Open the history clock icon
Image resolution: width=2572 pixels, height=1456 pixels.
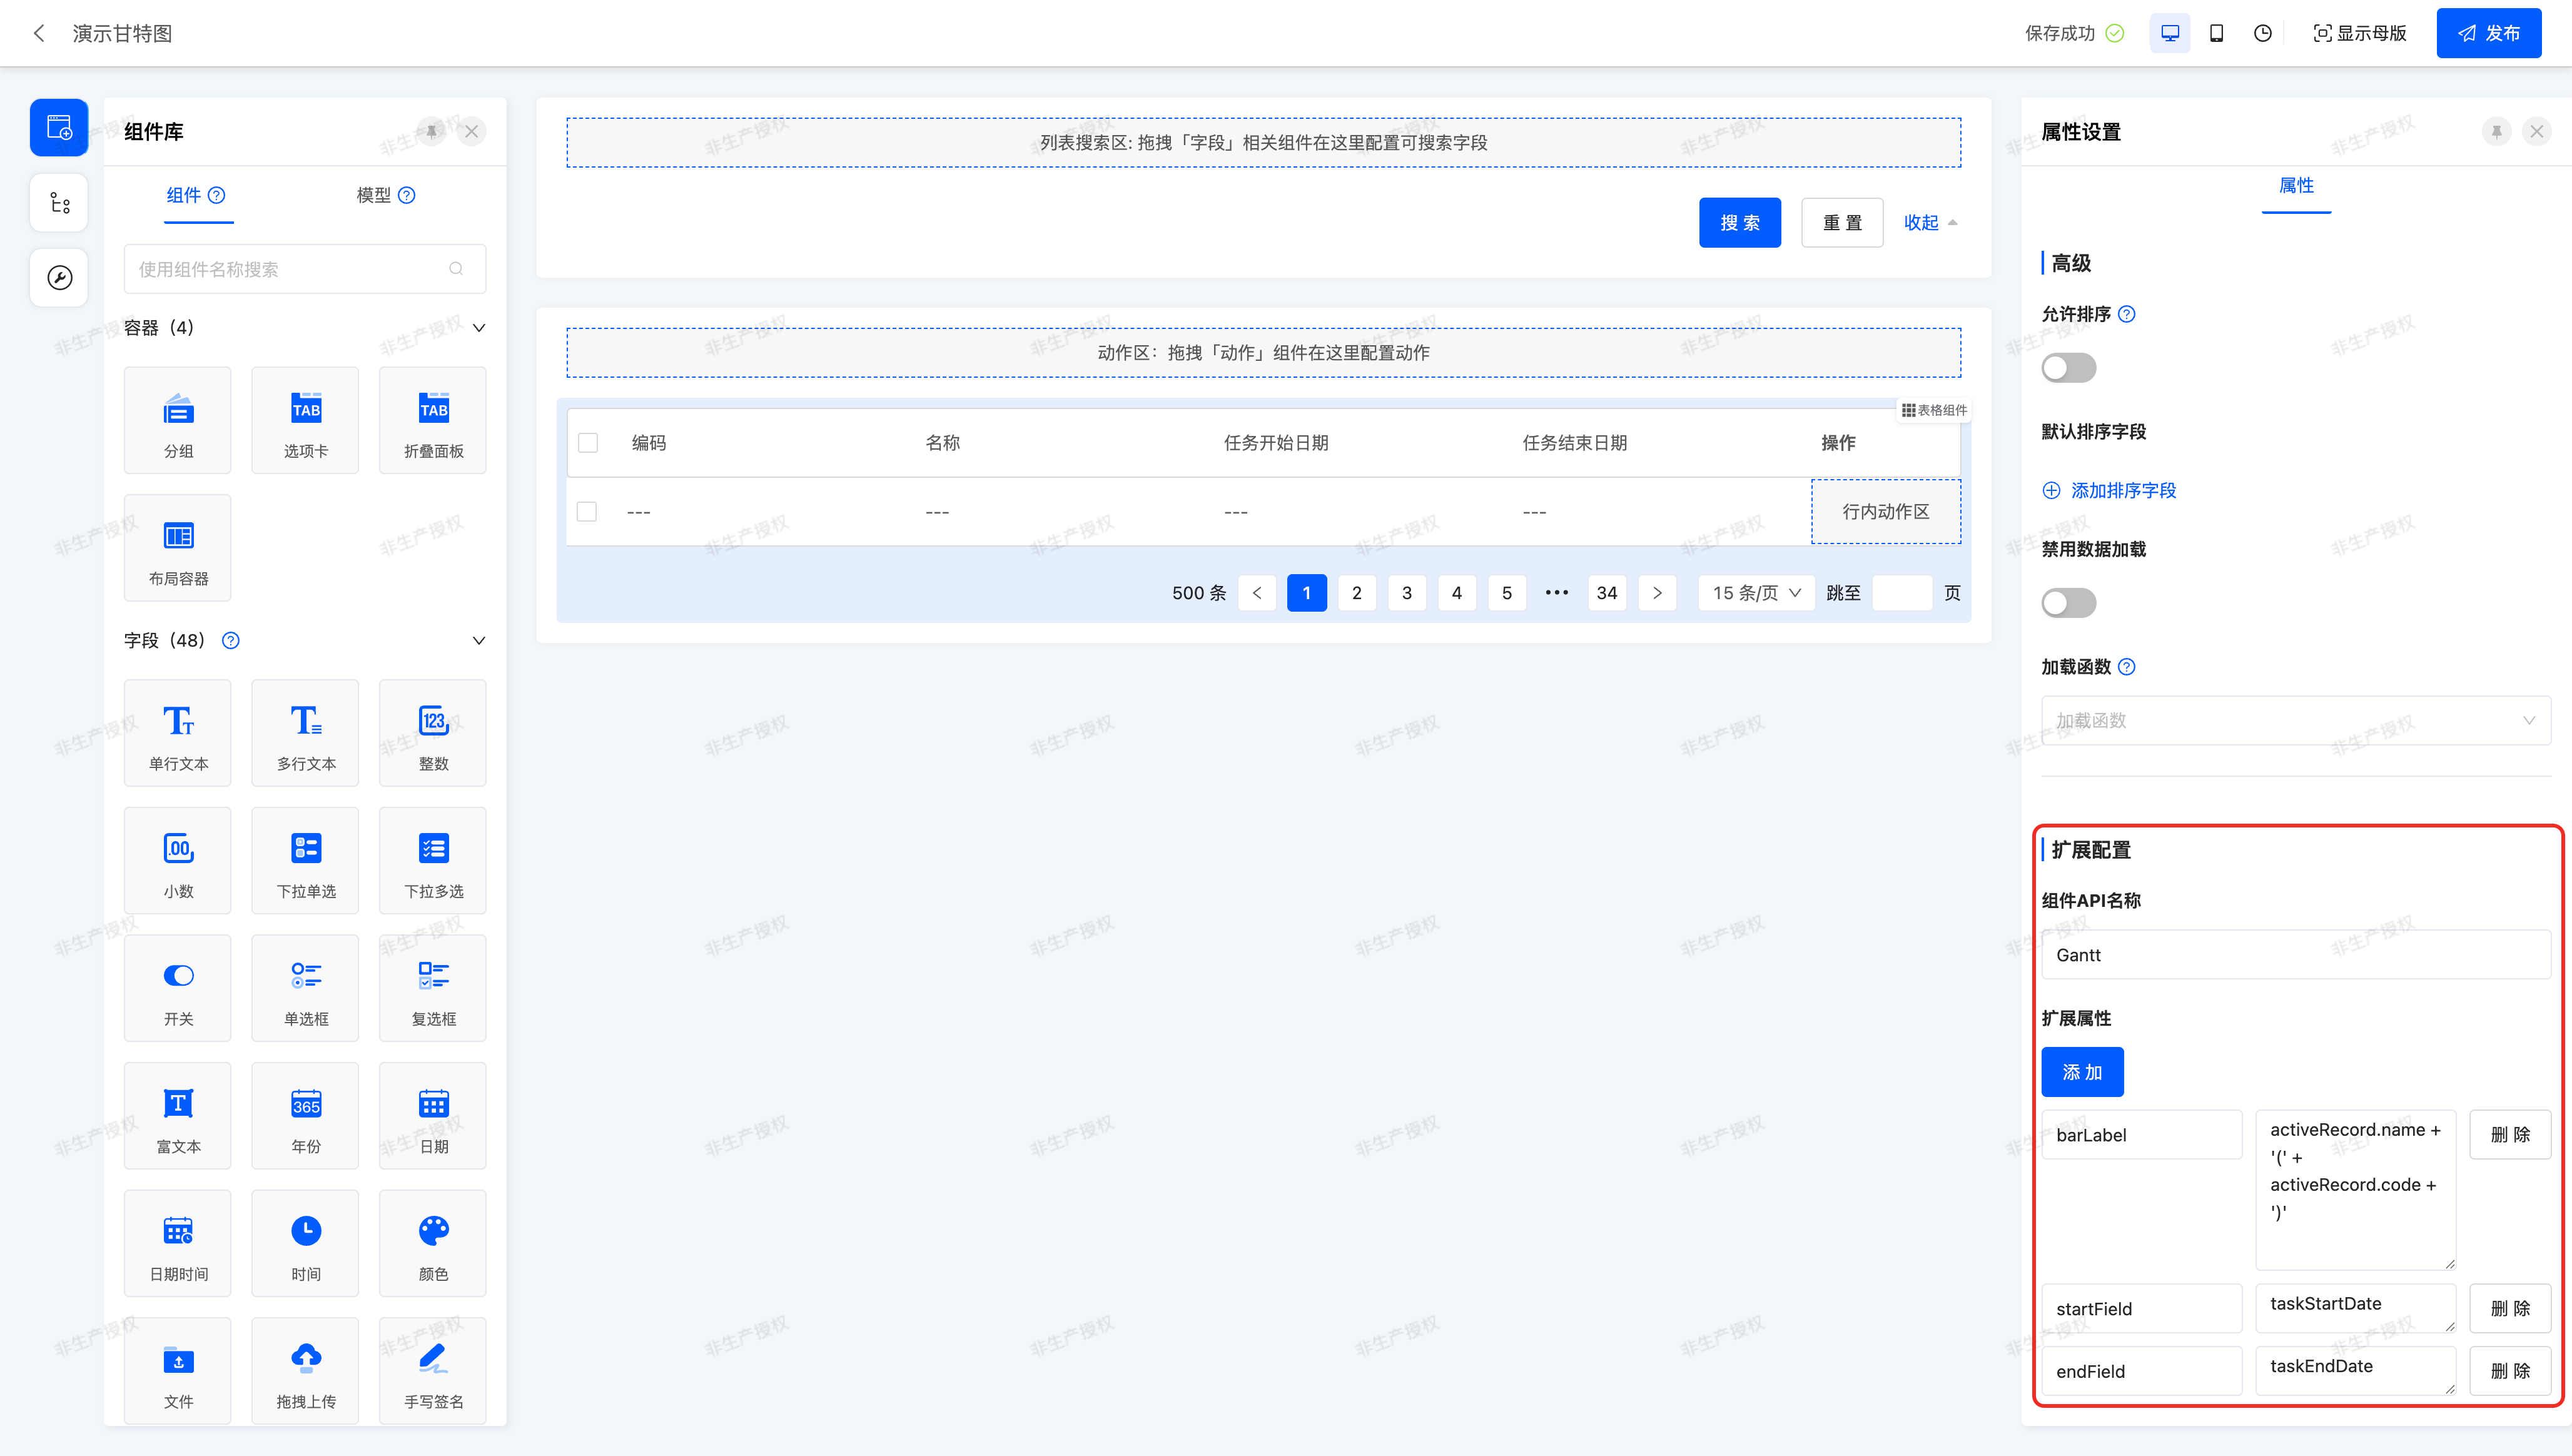2262,33
